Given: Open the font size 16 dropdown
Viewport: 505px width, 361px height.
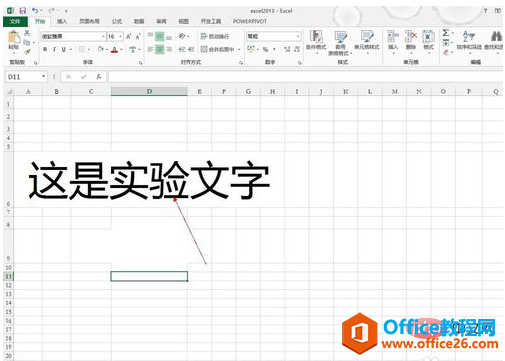Looking at the screenshot, I should click(x=120, y=36).
